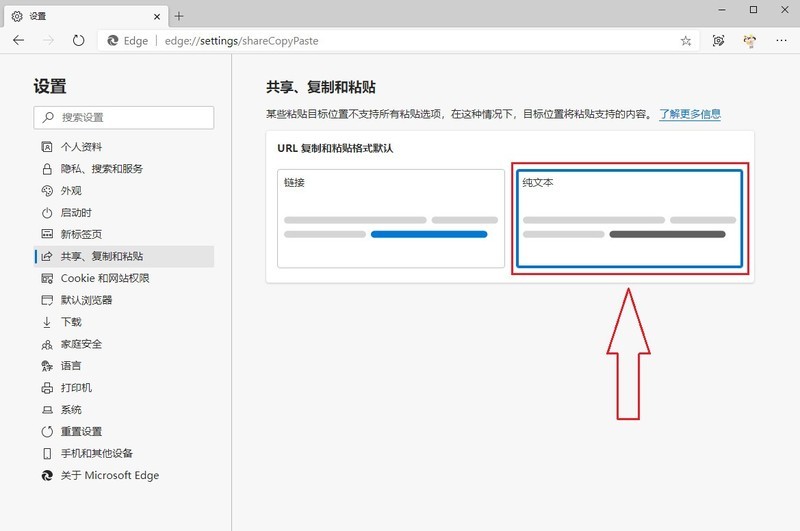Click the back navigation arrow
This screenshot has width=800, height=531.
click(x=19, y=40)
